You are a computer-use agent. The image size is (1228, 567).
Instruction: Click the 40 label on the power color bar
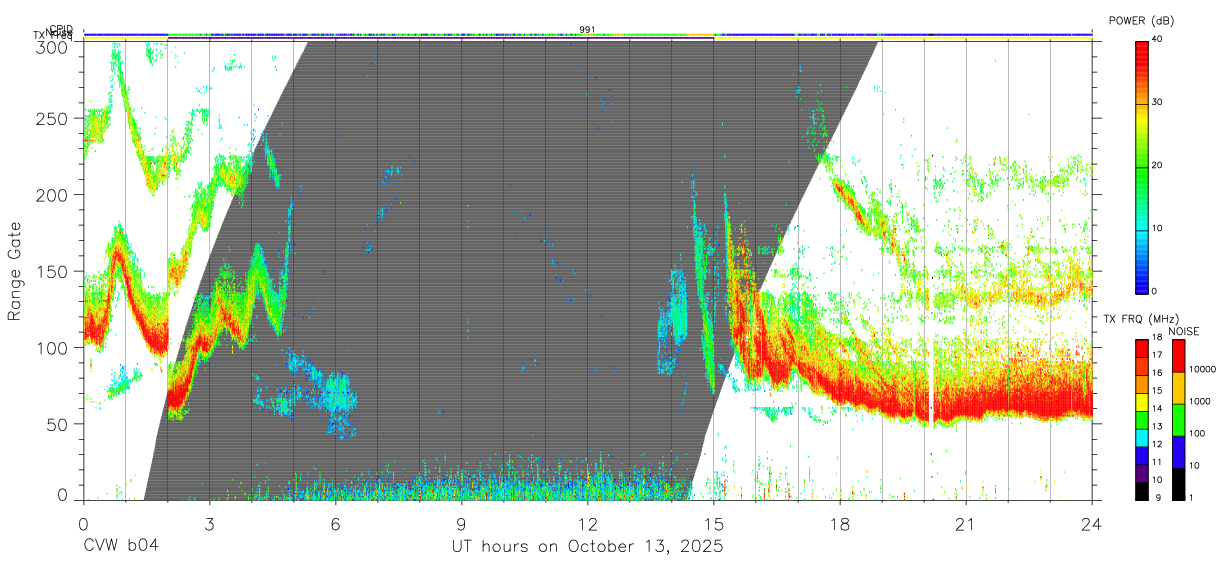click(1159, 39)
